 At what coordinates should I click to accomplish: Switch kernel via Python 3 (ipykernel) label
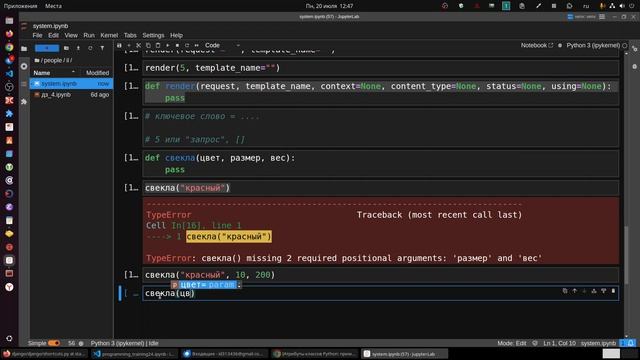click(x=593, y=45)
